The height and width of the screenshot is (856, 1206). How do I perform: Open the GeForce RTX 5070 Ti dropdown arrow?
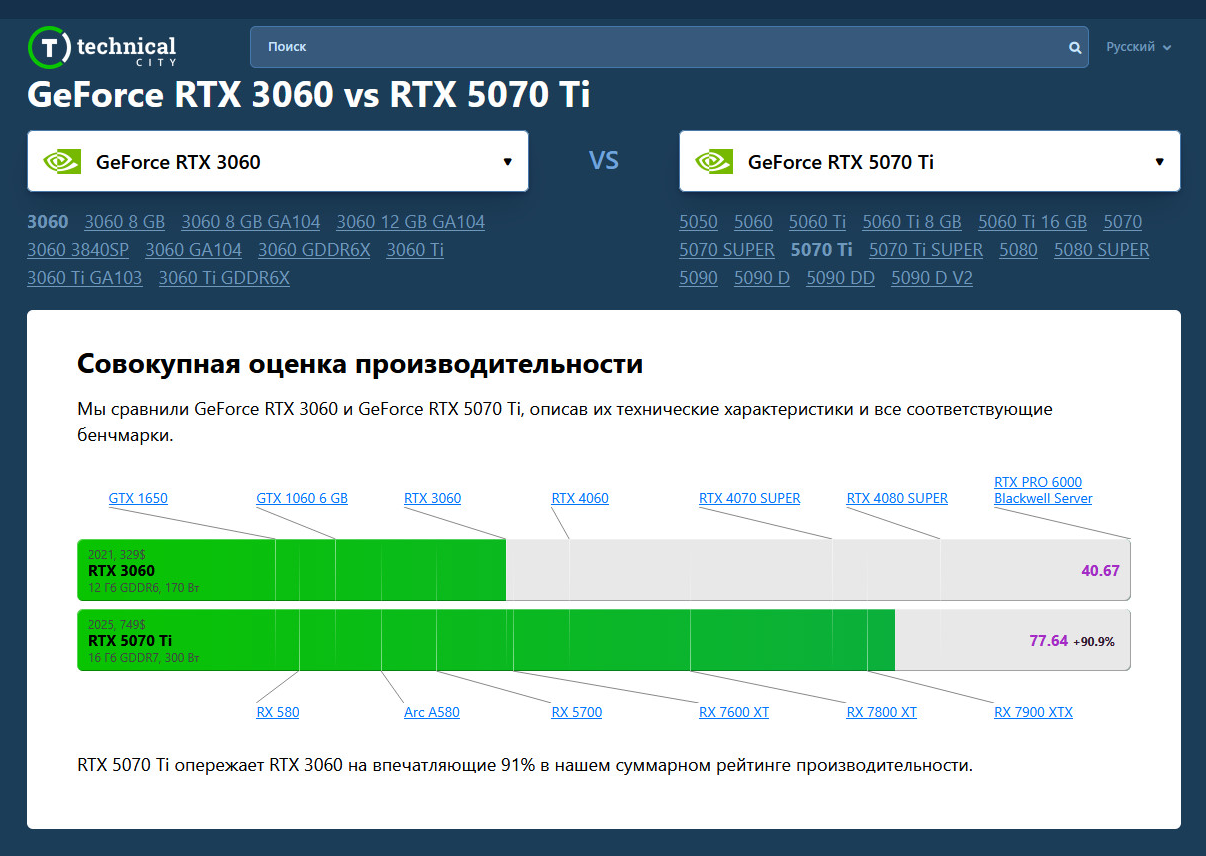click(1159, 162)
